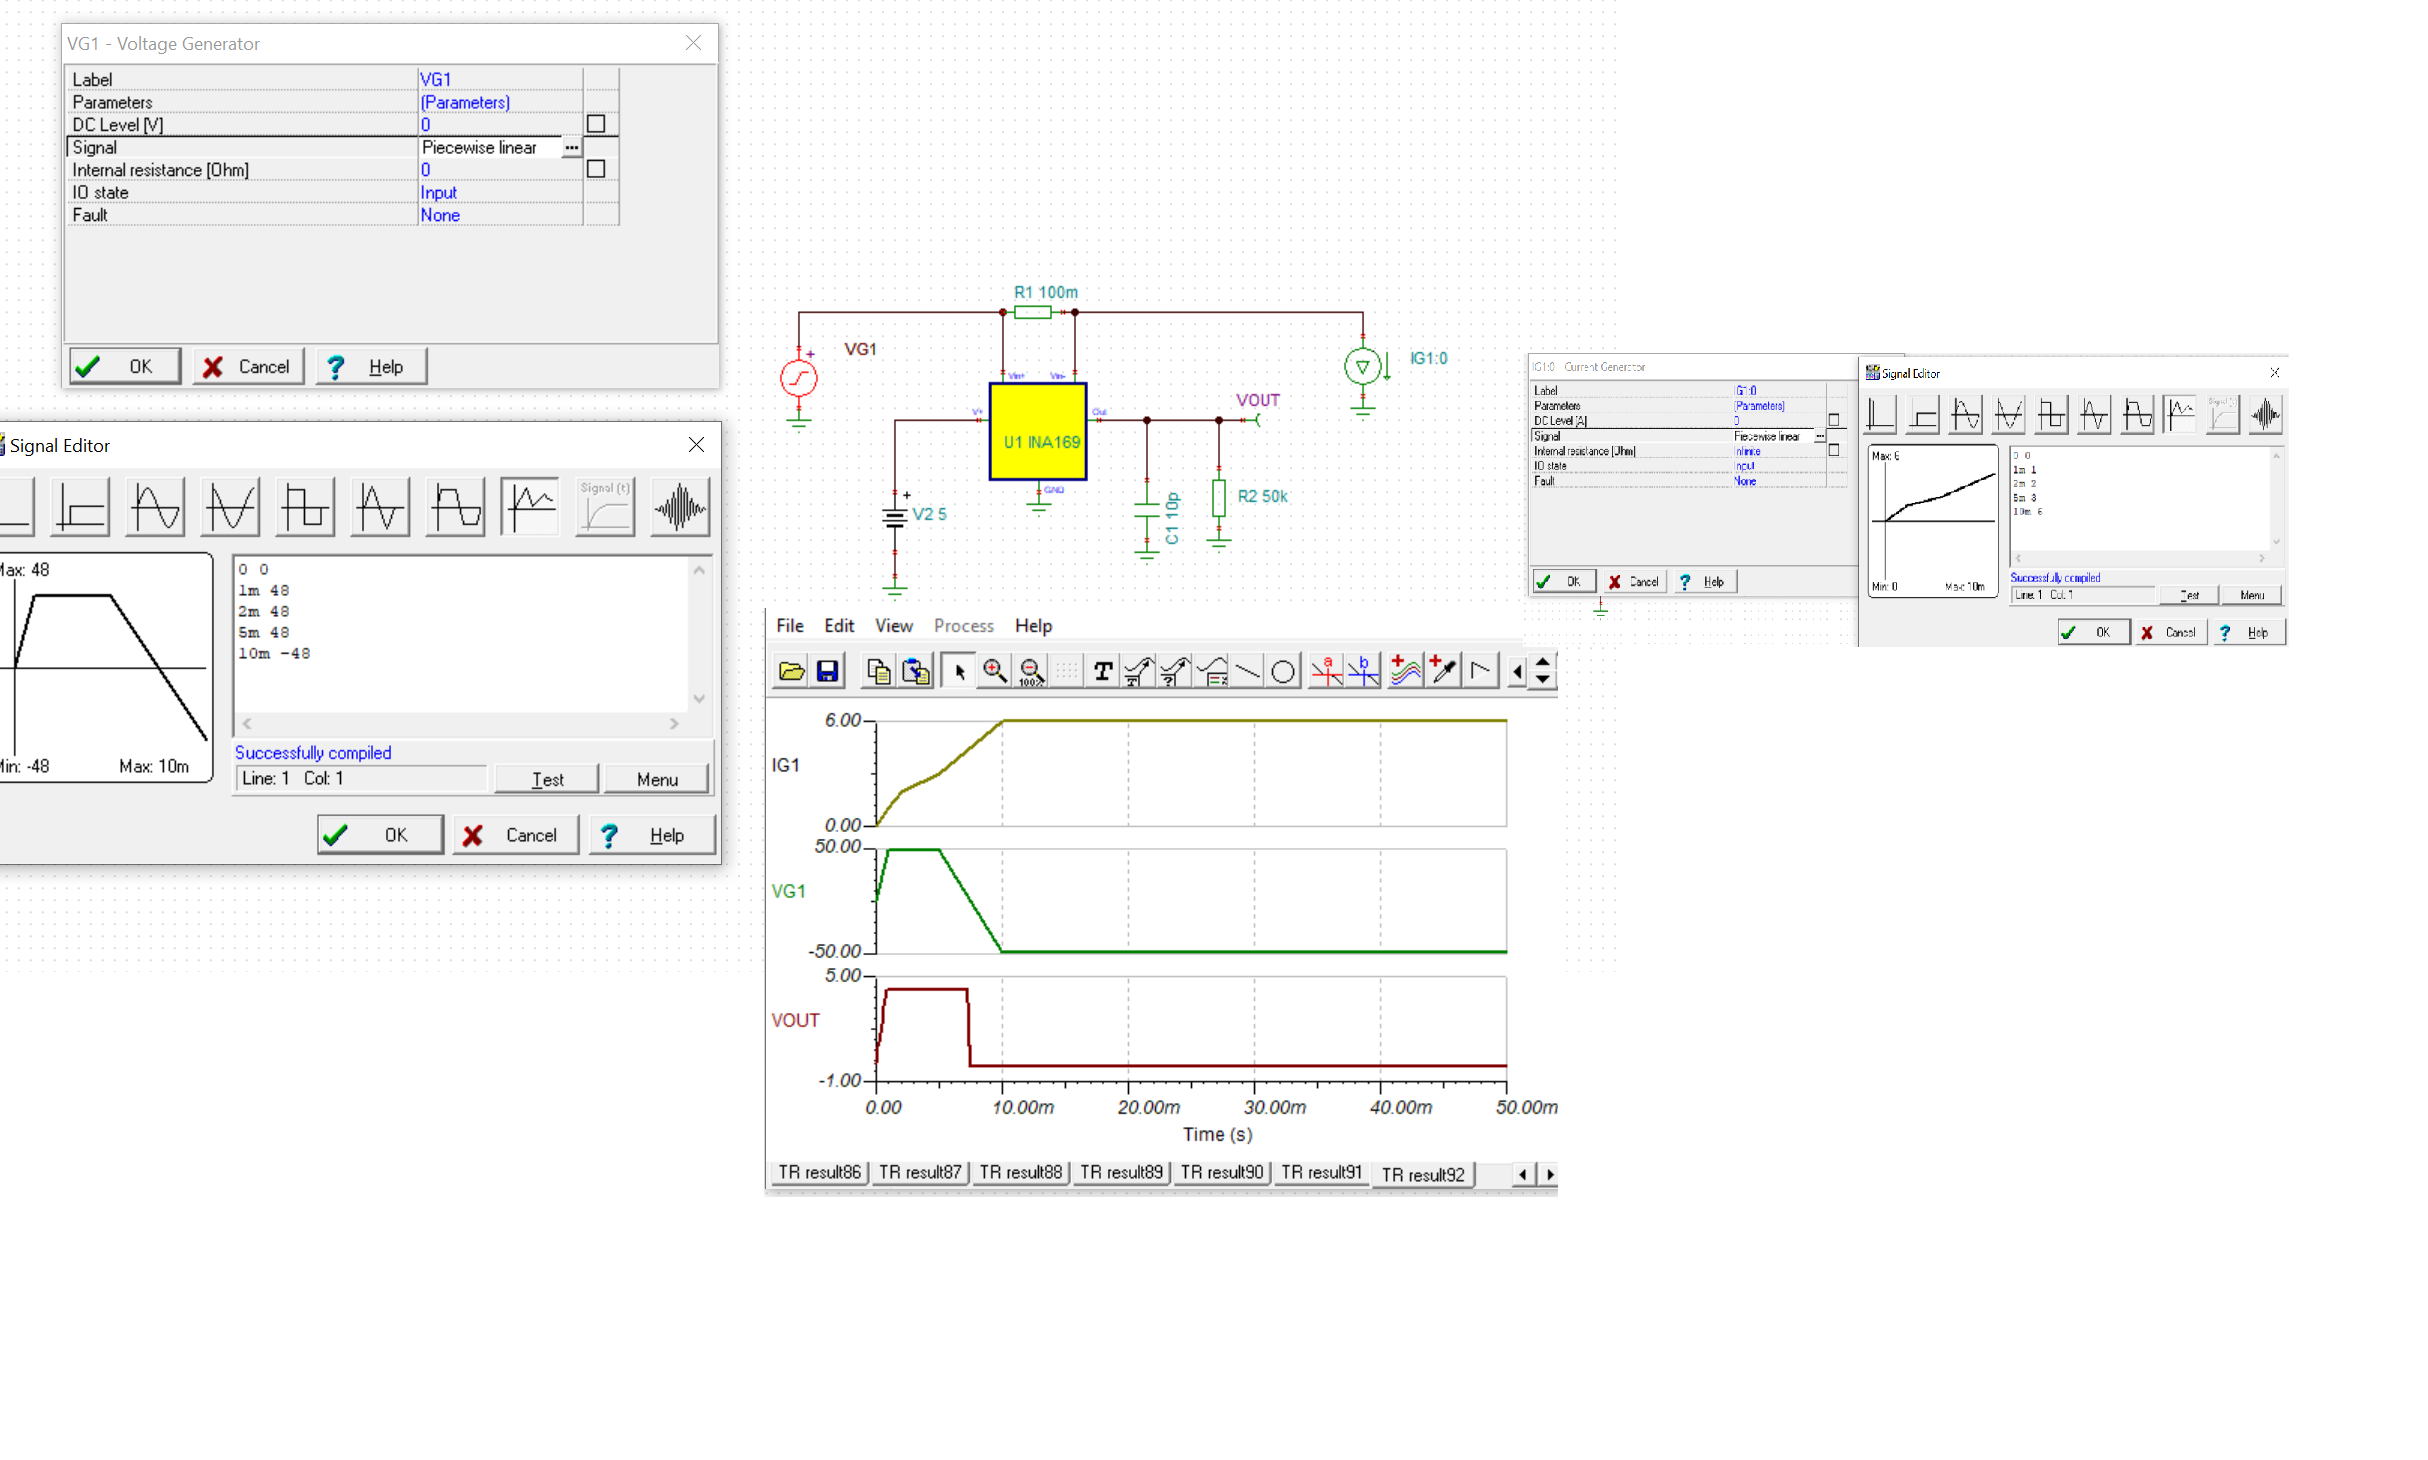2428x1460 pixels.
Task: Select the pulse waveform in small Signal Editor
Action: pyautogui.click(x=1881, y=414)
